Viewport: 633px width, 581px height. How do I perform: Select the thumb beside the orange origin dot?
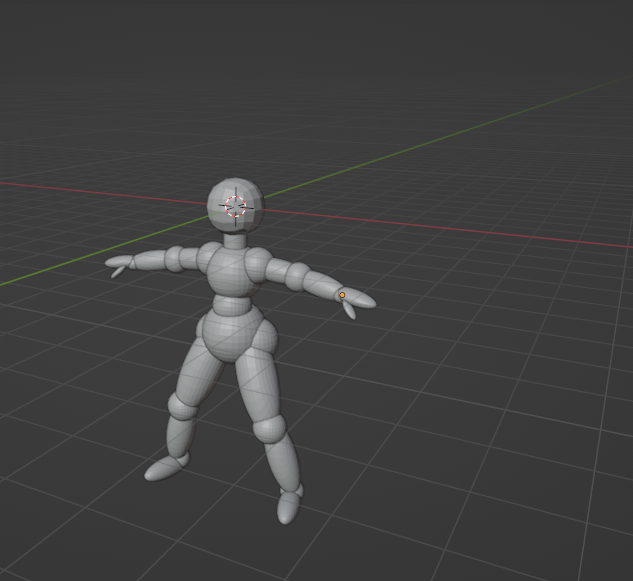pos(350,310)
